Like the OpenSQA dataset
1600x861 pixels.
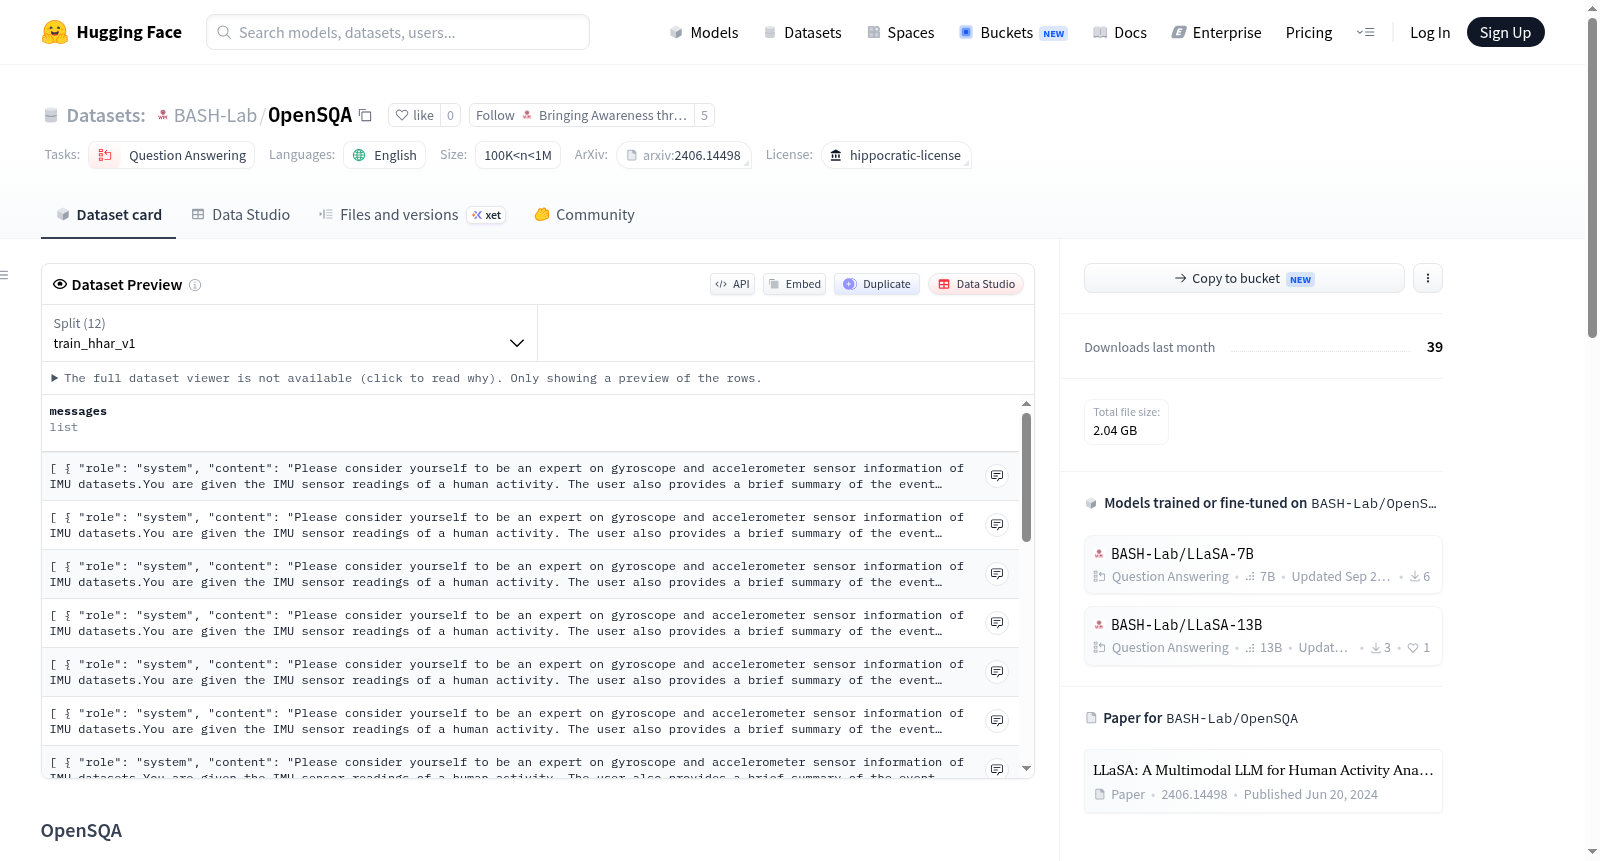point(414,115)
